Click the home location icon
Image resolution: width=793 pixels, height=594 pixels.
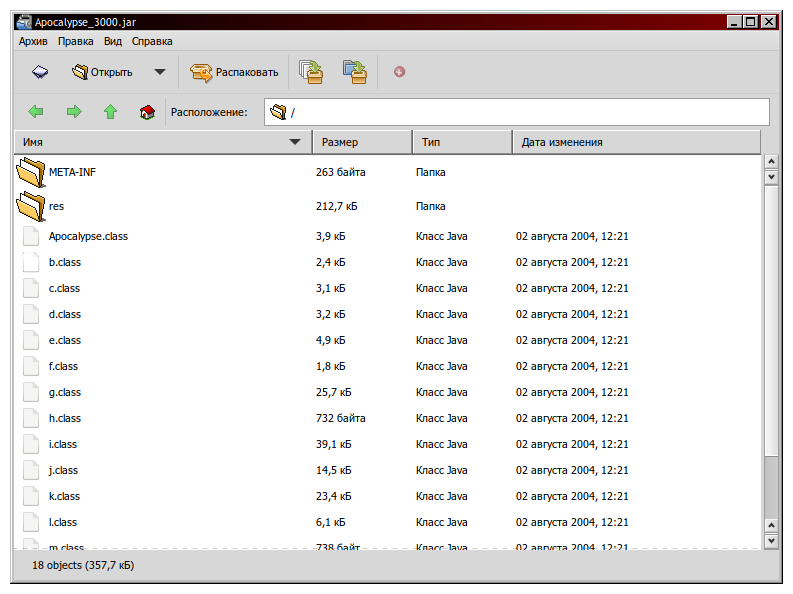147,112
